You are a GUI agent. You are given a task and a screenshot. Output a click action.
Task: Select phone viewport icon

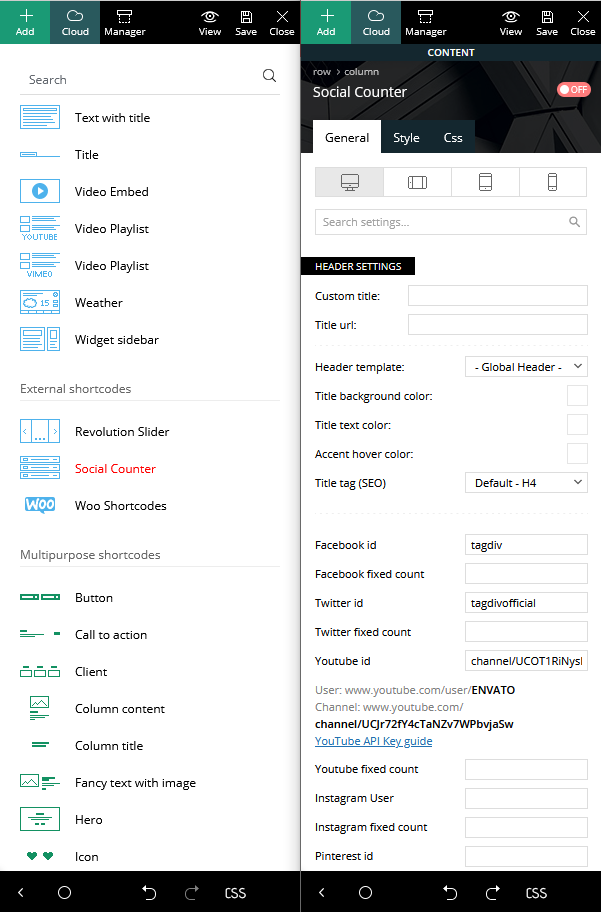tap(553, 182)
